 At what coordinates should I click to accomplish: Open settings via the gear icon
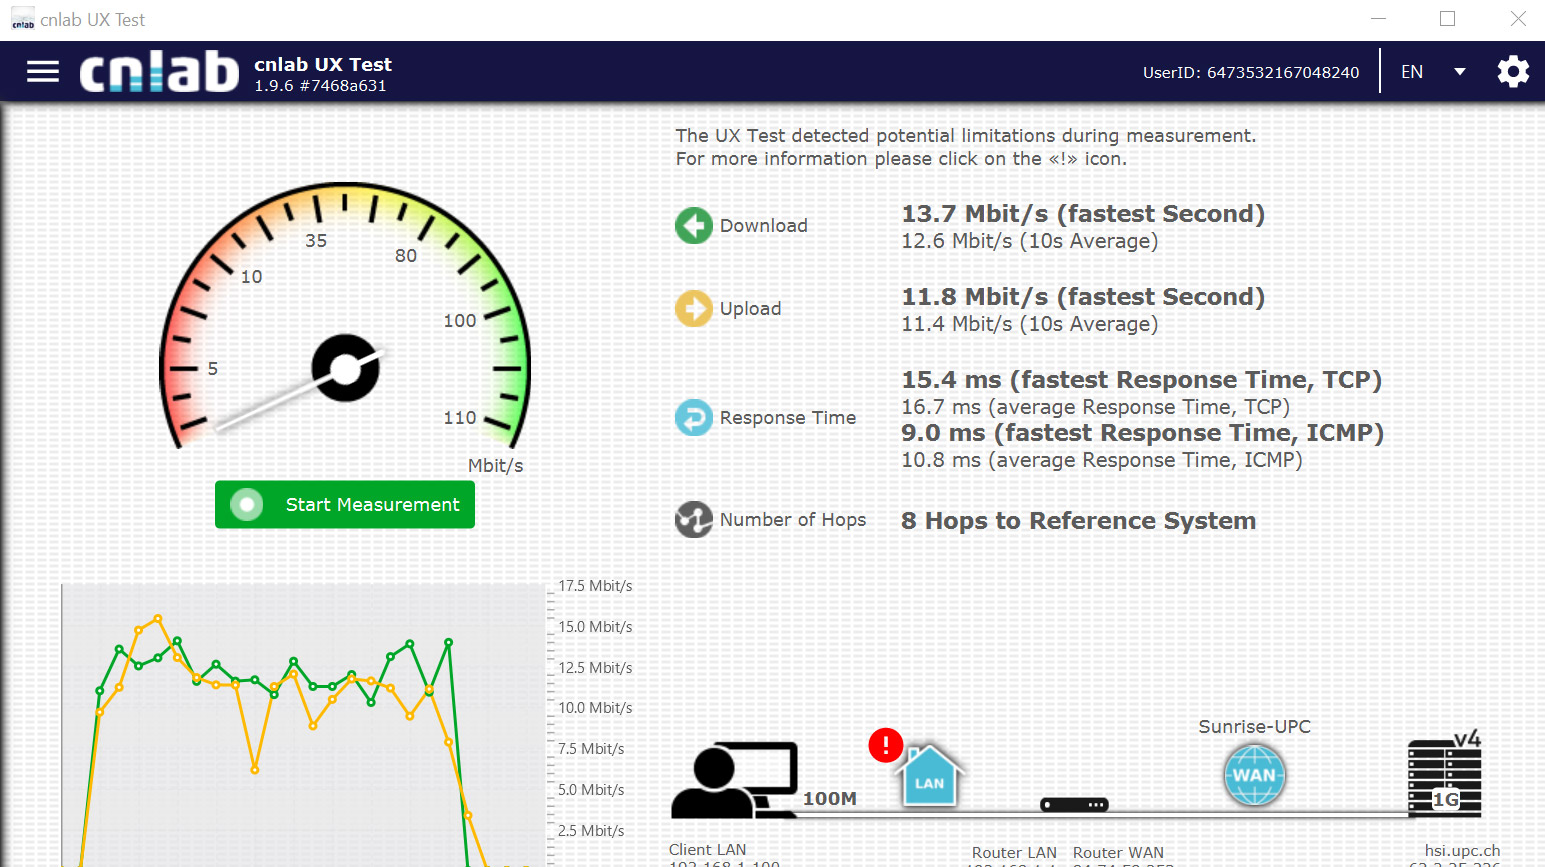(x=1512, y=72)
